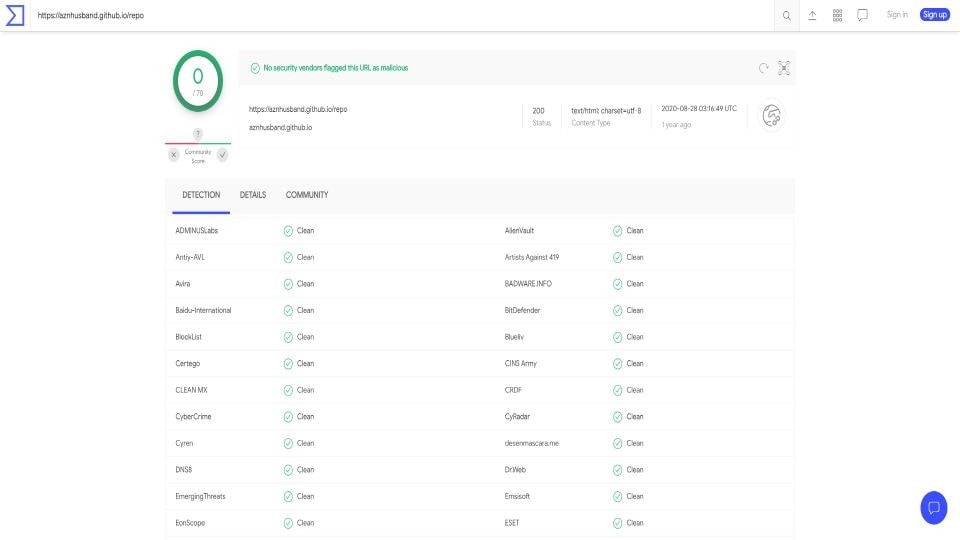Click the scanned URL https://aznhusband.github.io/repo text
This screenshot has height=540, width=960.
coord(298,109)
